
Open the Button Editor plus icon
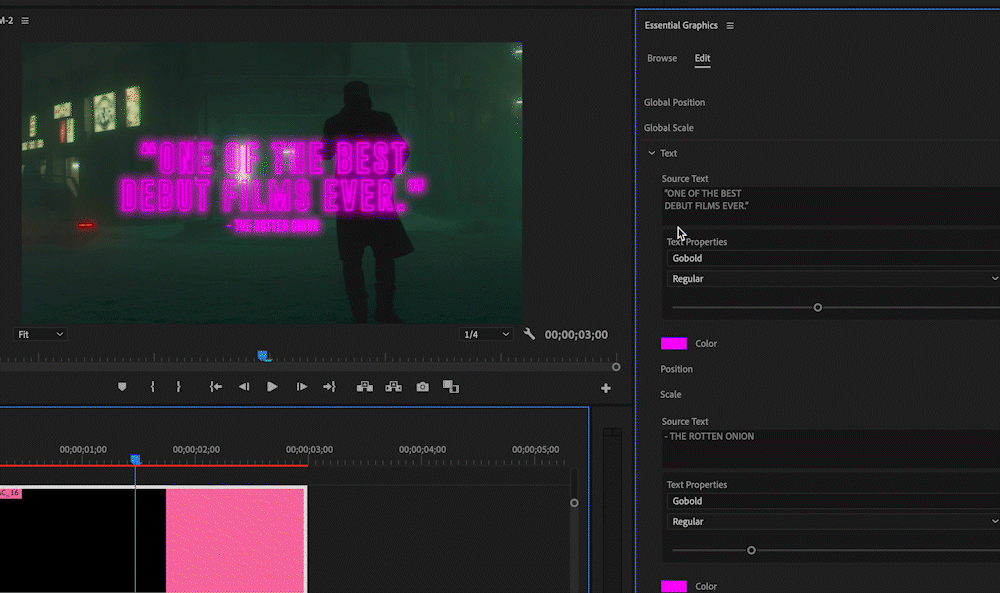[605, 388]
